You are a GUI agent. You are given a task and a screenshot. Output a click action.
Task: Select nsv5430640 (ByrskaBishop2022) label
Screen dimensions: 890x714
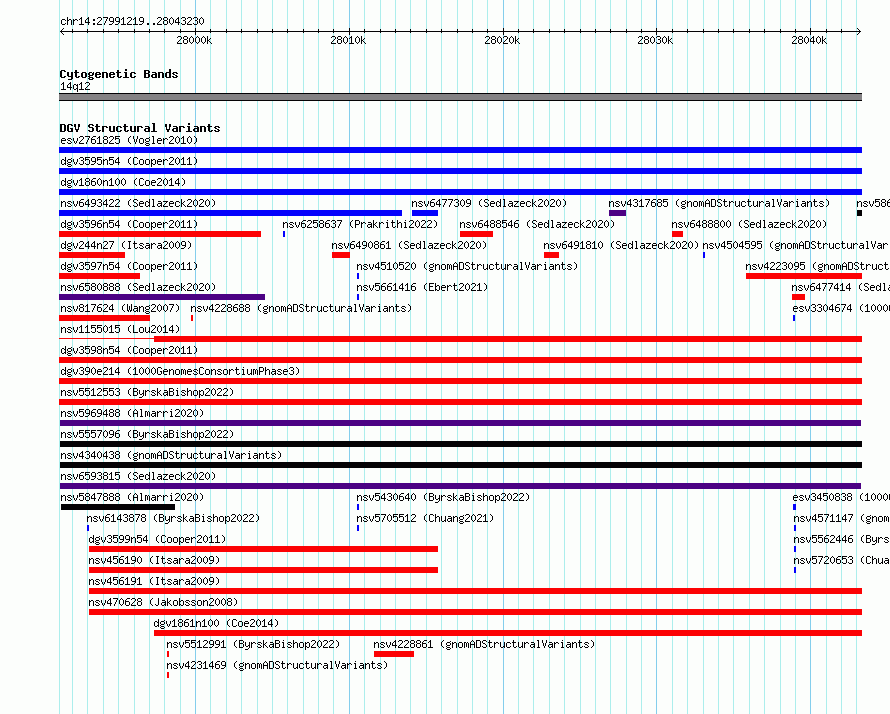point(443,497)
